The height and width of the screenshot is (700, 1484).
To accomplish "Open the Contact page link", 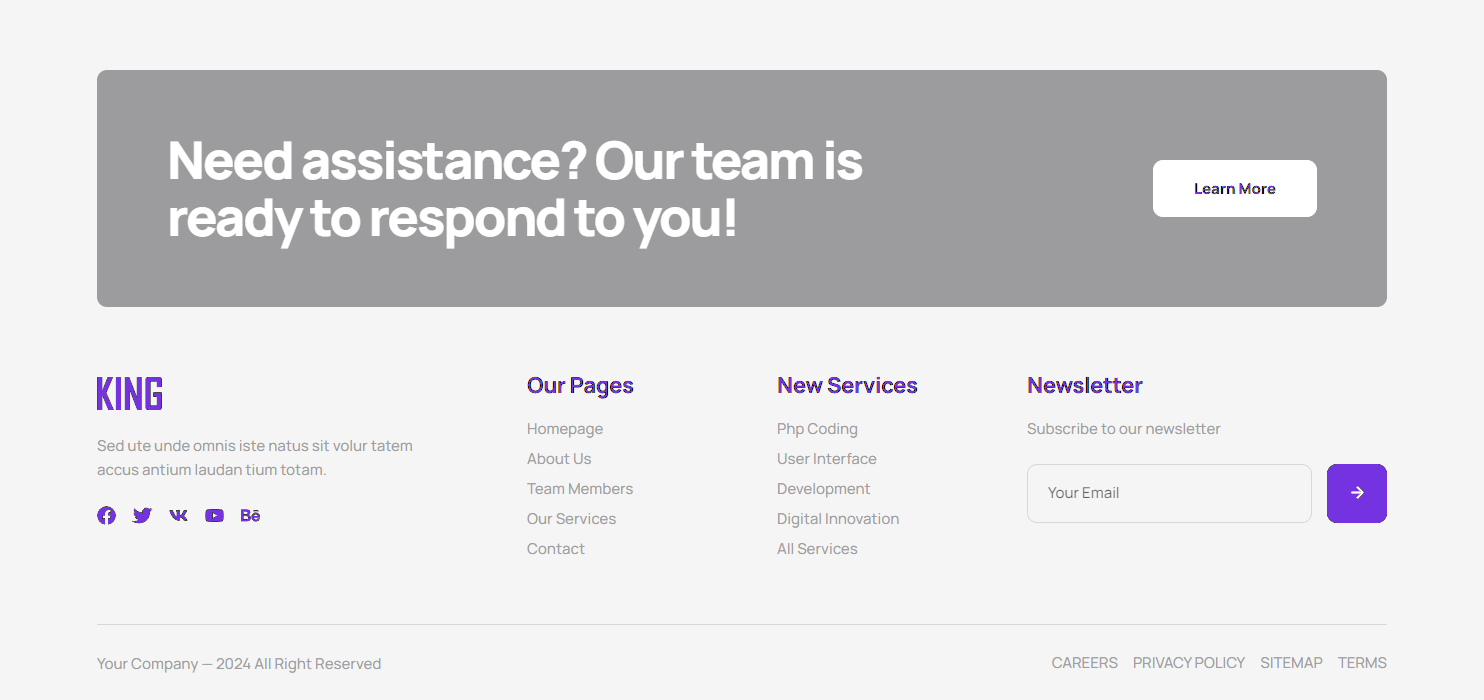I will tap(556, 549).
